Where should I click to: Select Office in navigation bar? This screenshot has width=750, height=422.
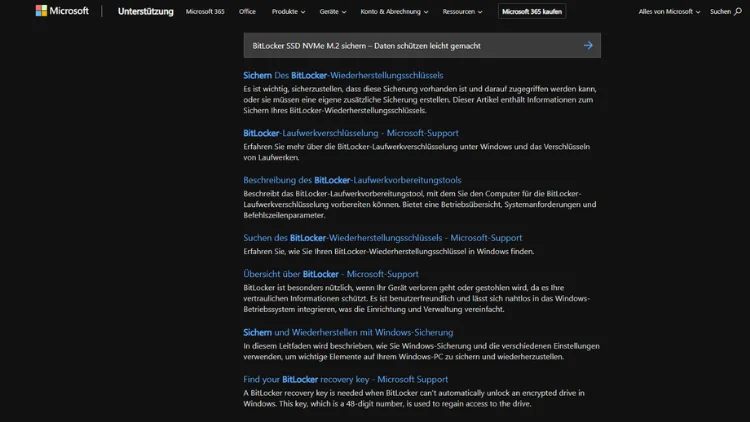(247, 12)
